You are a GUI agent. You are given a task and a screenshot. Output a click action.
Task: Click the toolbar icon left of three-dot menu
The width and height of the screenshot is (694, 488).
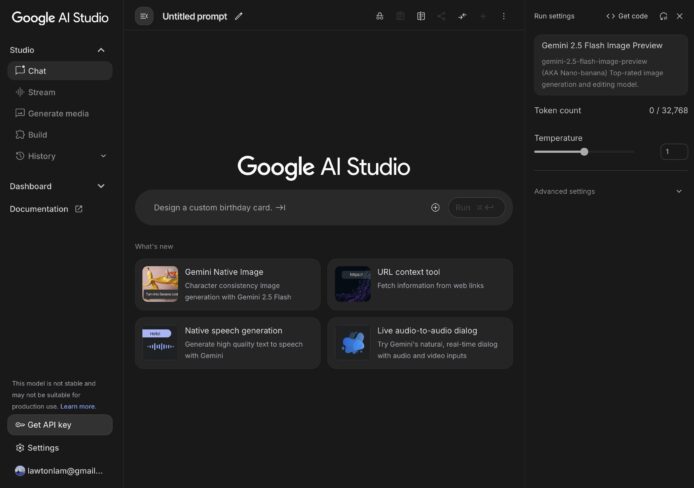click(483, 16)
